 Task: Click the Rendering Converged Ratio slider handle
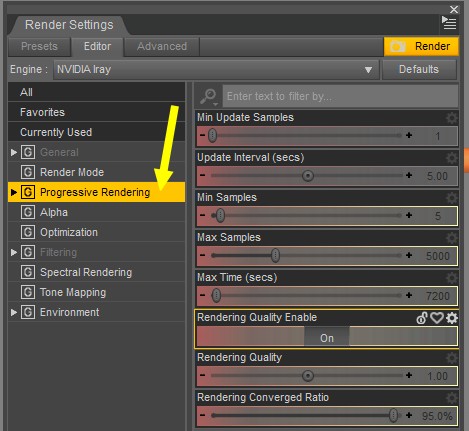click(x=394, y=415)
